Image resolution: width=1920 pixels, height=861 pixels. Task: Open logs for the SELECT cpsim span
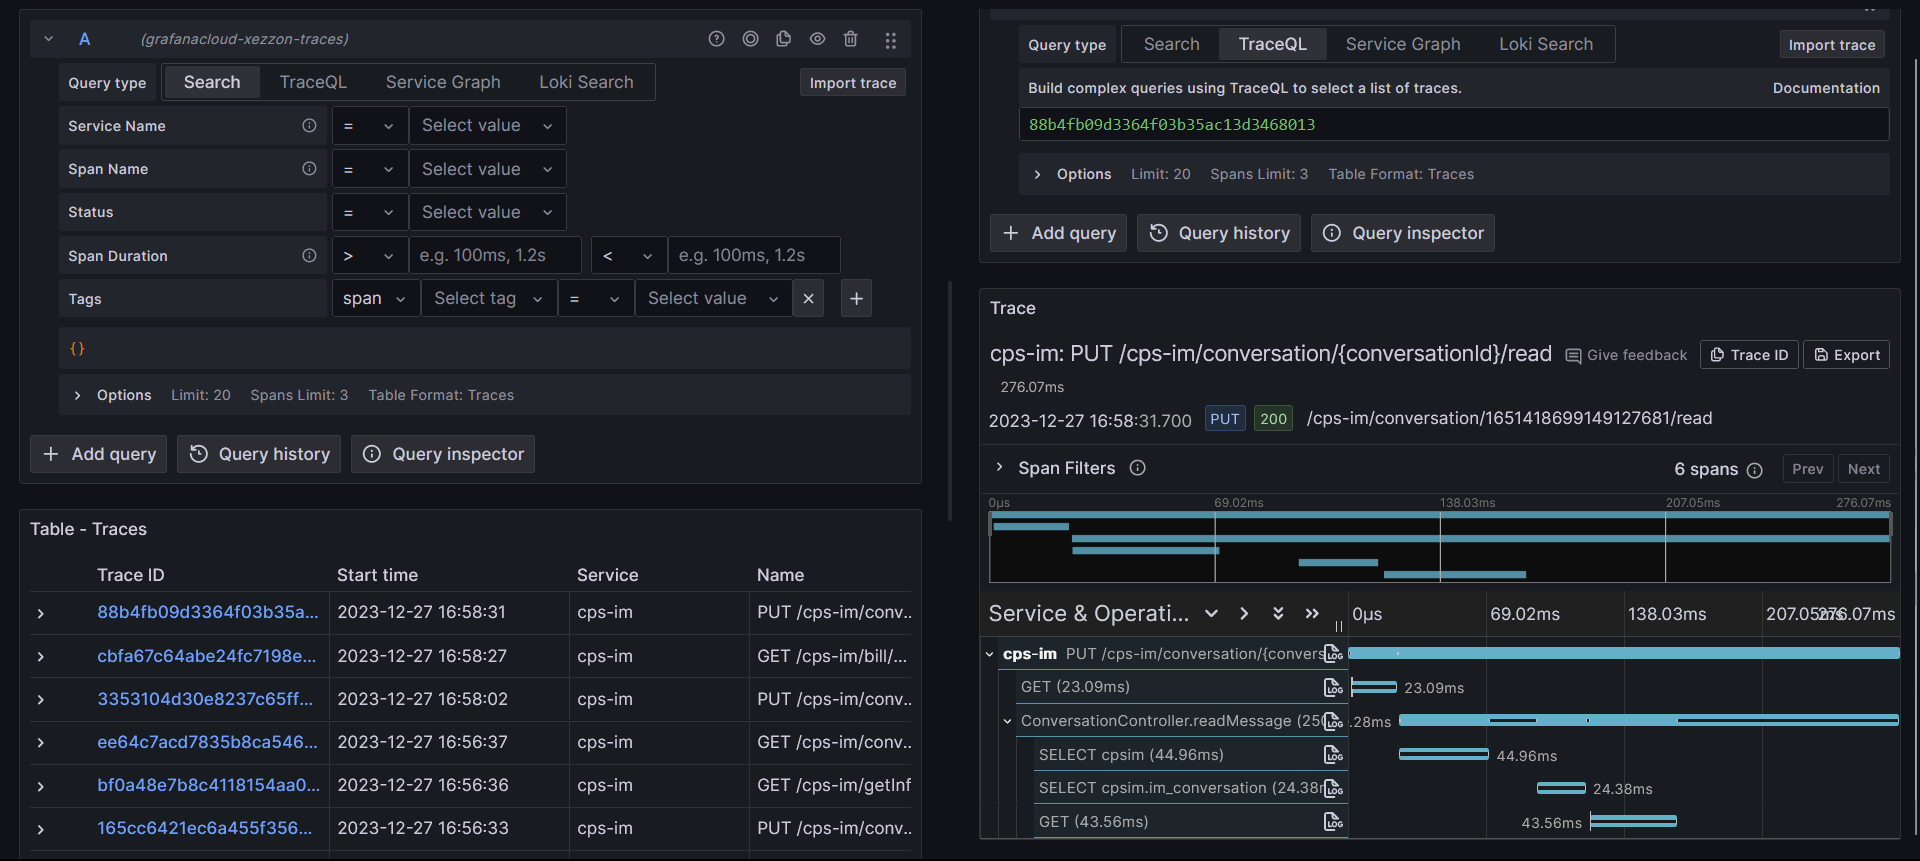(1332, 755)
